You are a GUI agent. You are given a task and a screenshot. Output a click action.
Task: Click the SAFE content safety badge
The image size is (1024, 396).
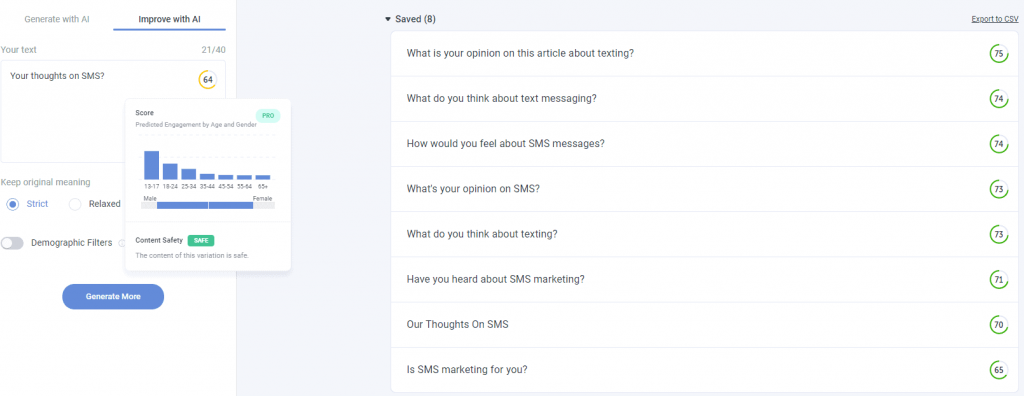pos(200,240)
